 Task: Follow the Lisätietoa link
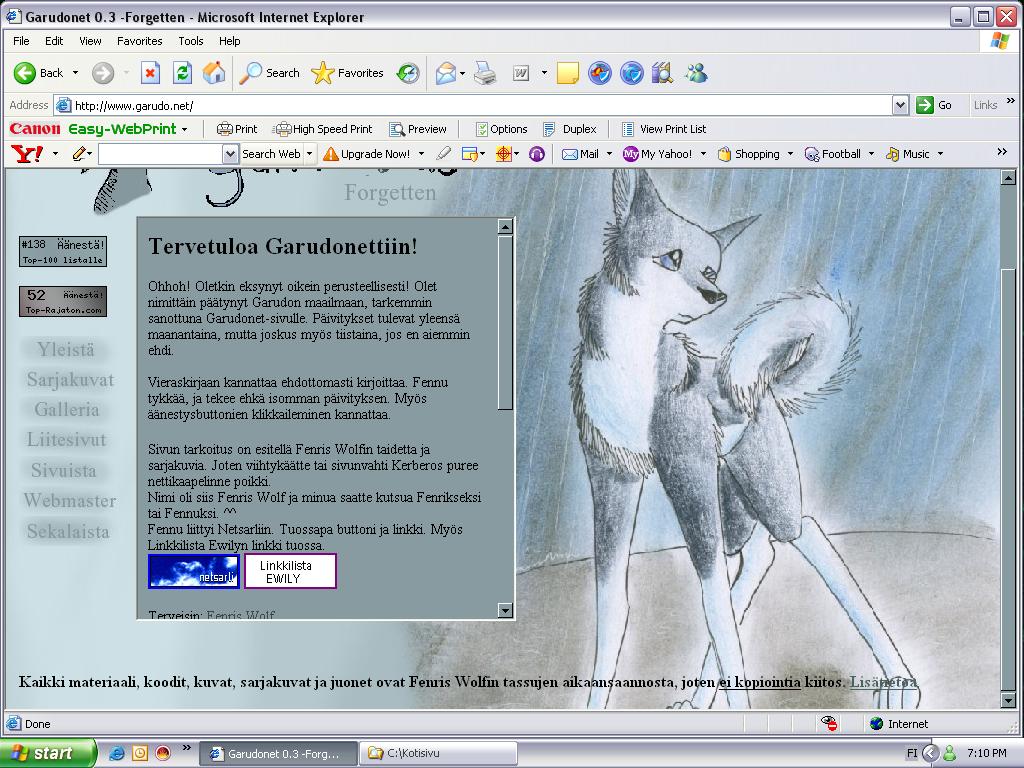point(883,682)
